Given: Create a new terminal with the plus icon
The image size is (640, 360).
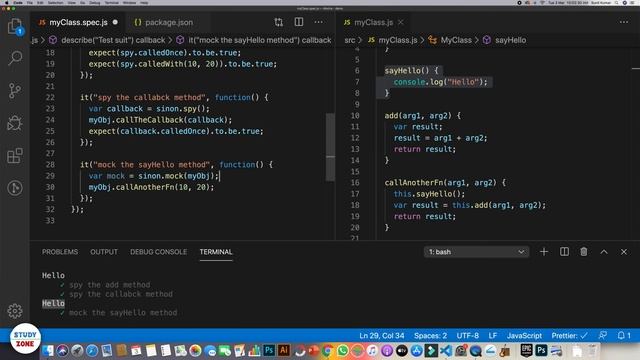Looking at the screenshot, I should pos(544,252).
